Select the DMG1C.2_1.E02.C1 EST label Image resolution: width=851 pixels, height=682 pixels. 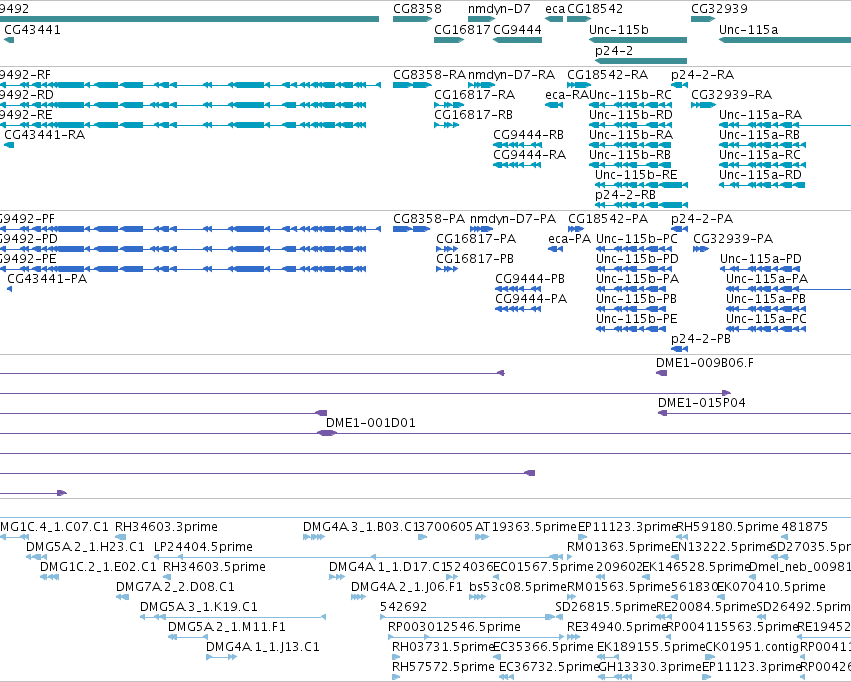point(98,567)
